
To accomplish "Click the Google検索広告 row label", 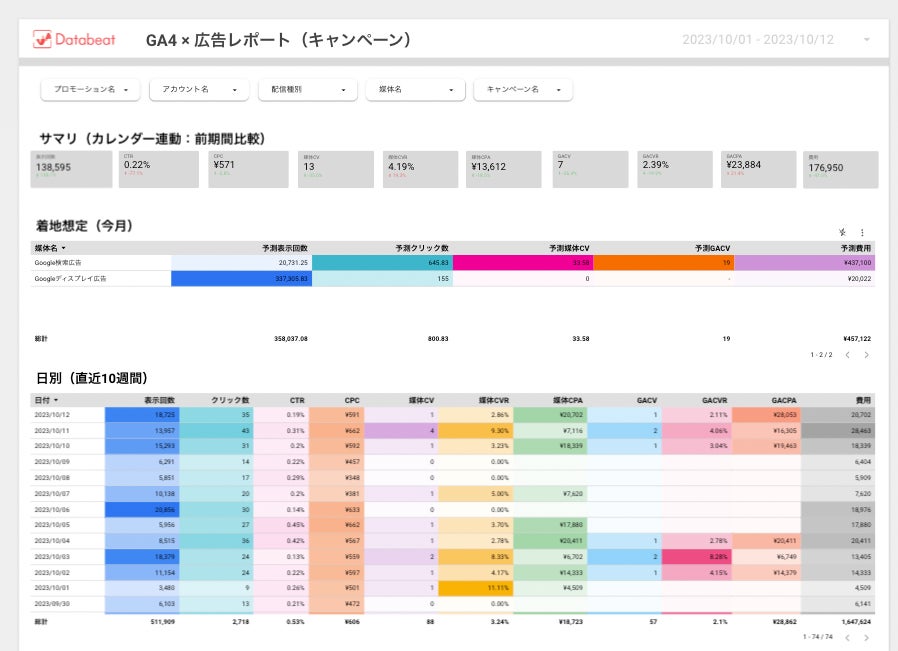I will pos(58,263).
